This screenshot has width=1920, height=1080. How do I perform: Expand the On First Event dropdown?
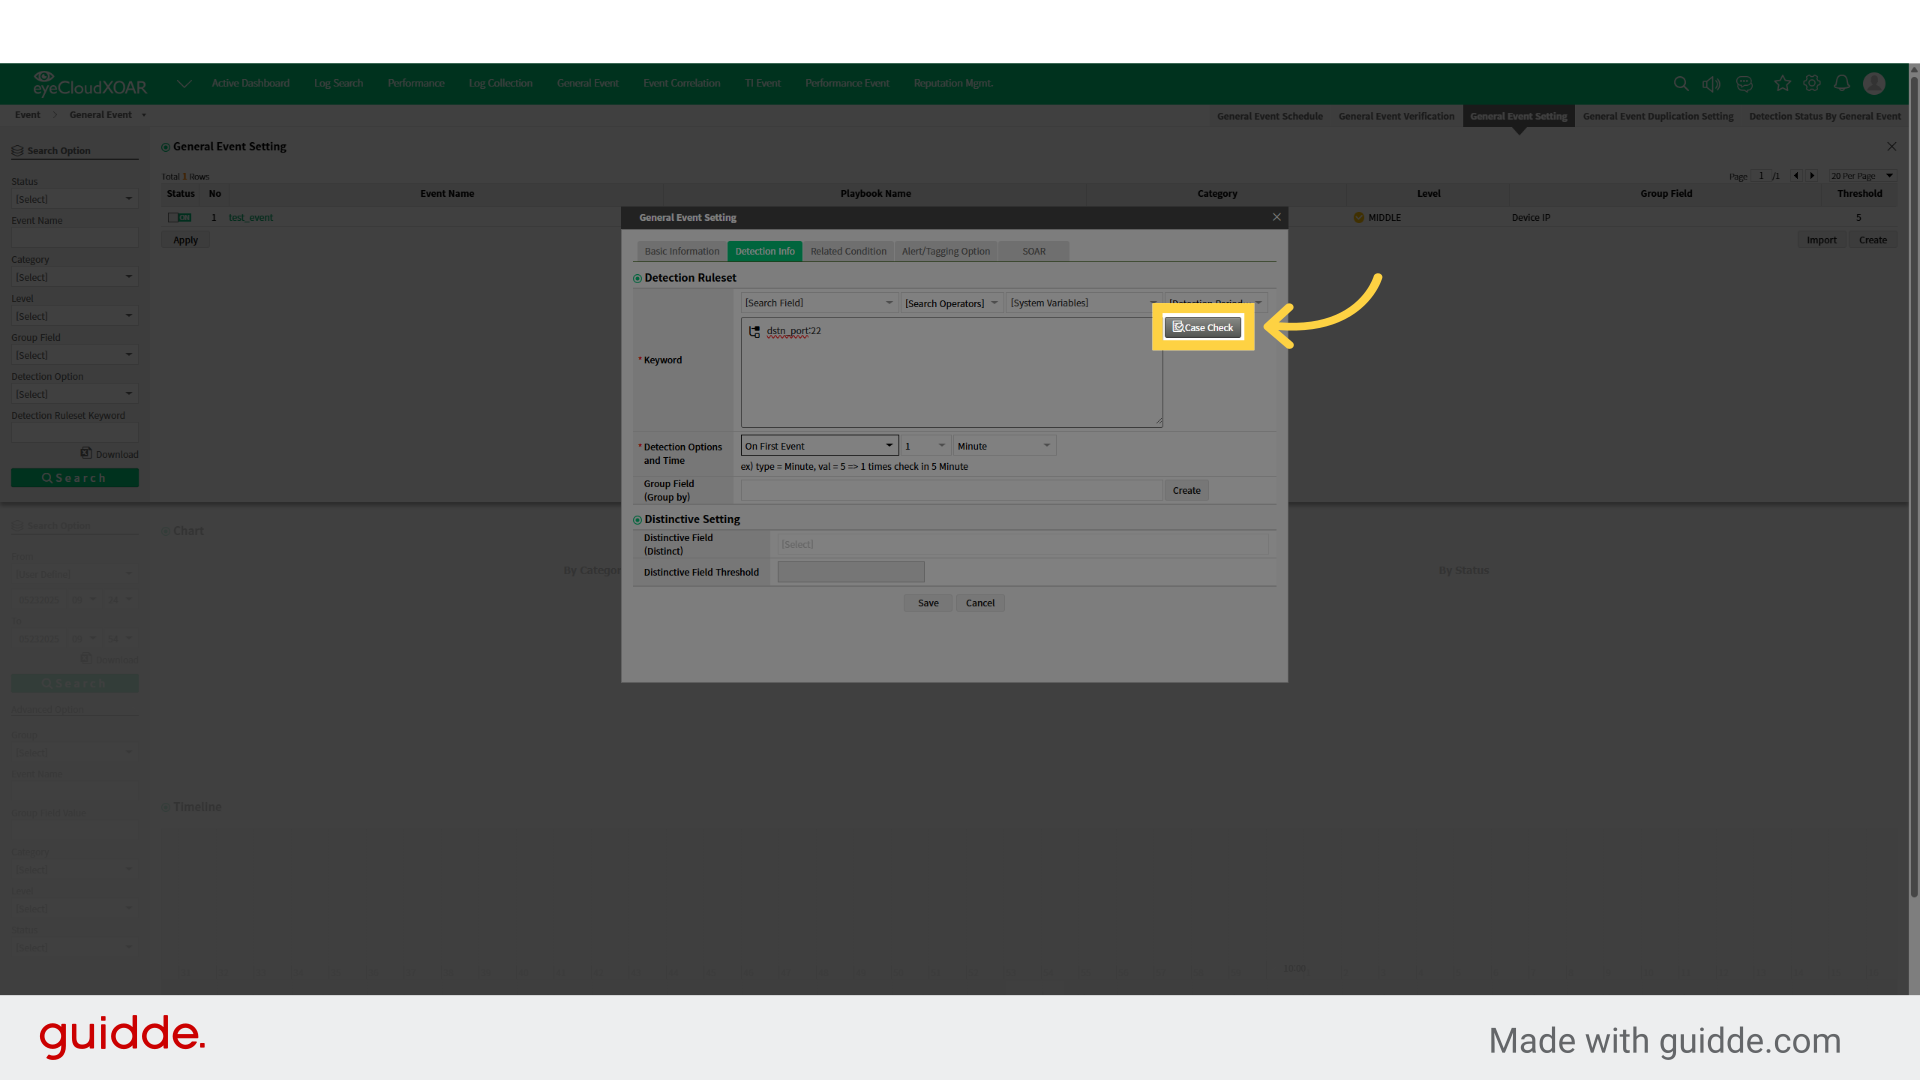[819, 445]
